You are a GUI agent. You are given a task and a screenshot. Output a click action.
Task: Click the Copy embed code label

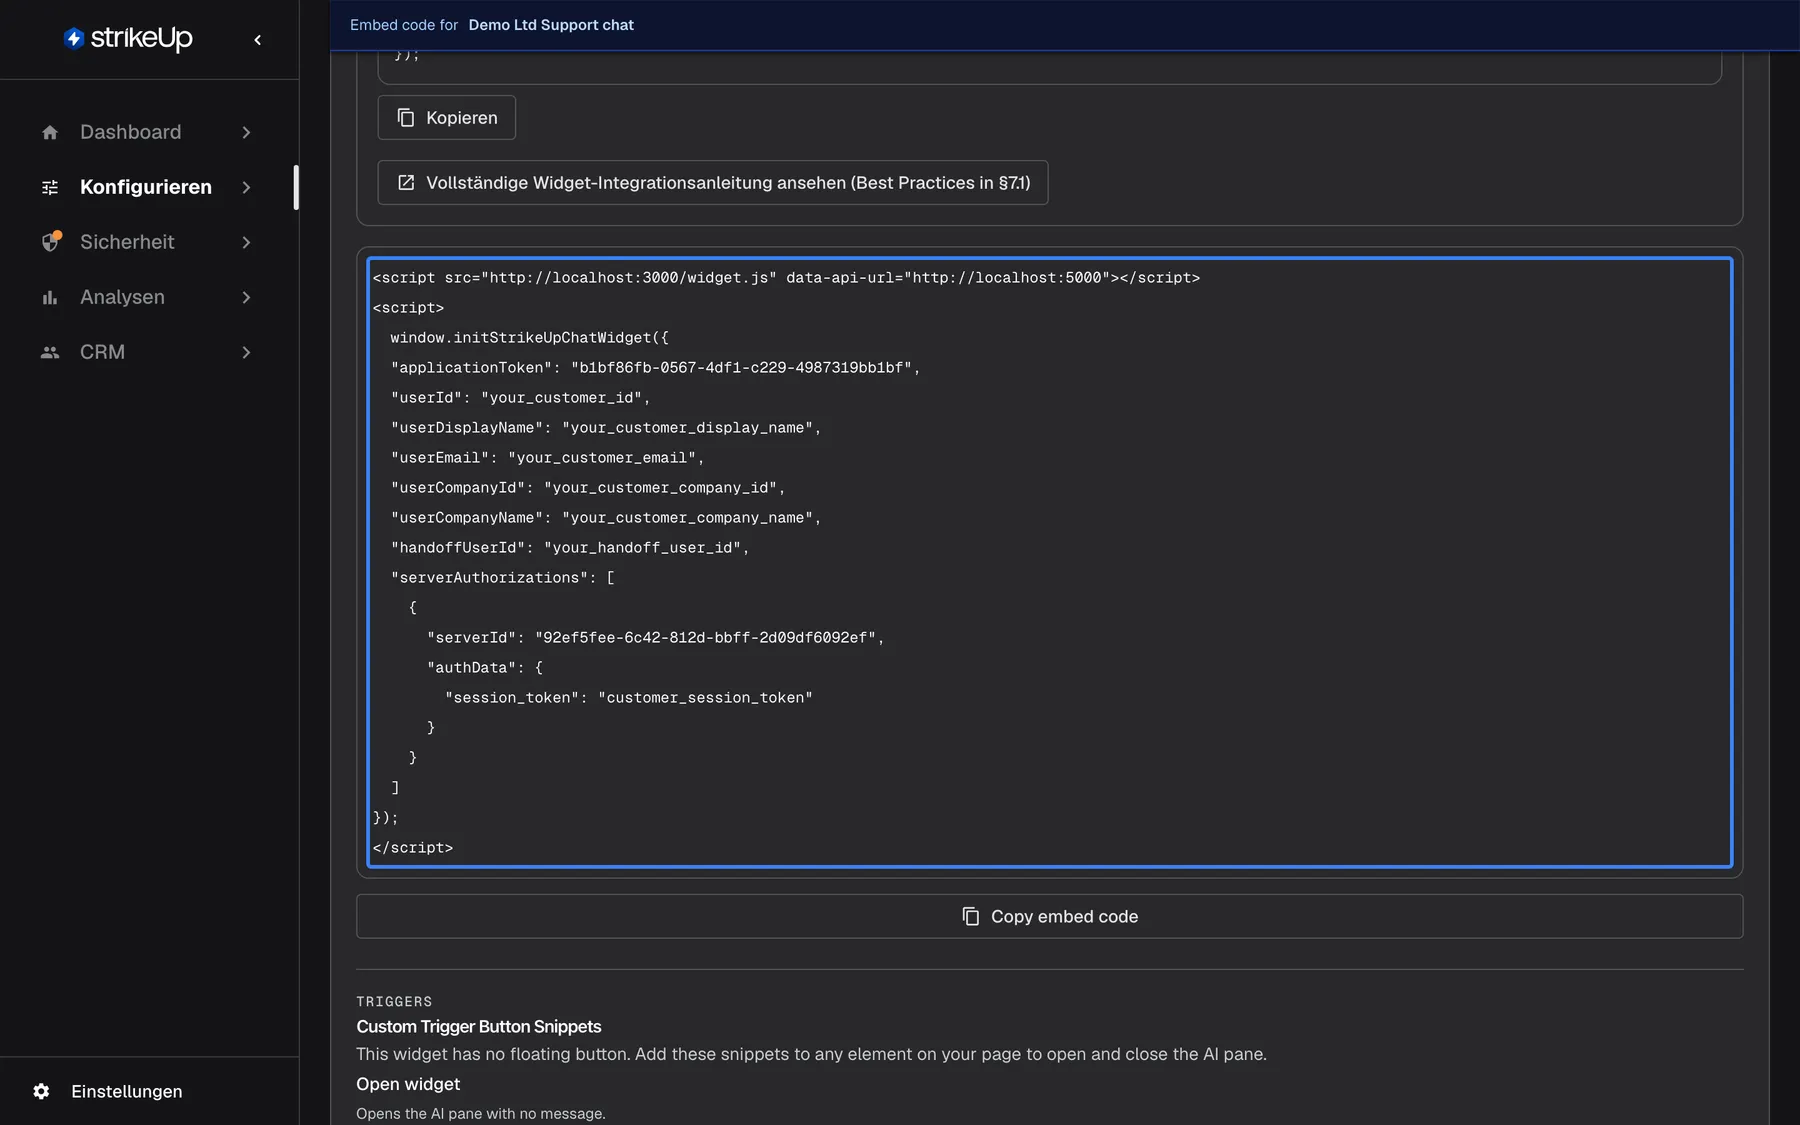coord(1064,916)
